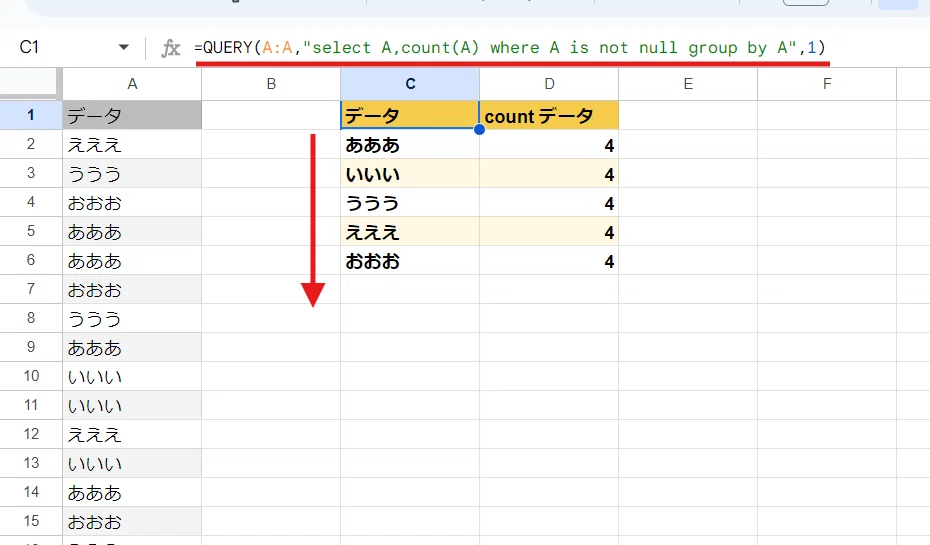Select column E header
The image size is (930, 545).
tap(688, 84)
